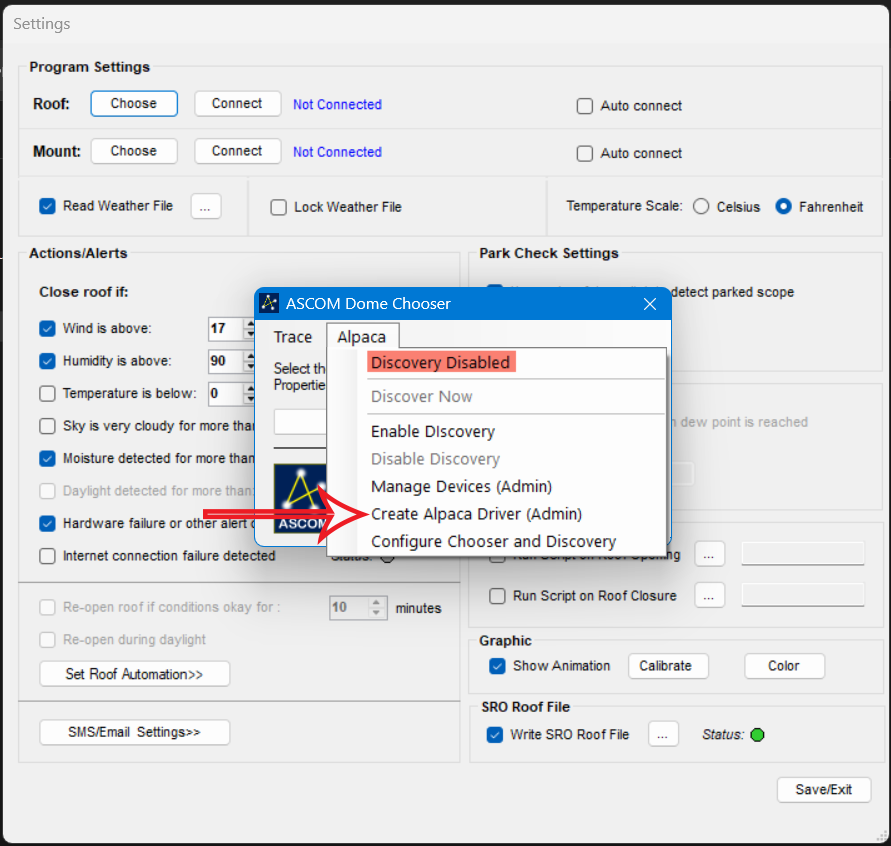Click the Humidity threshold input field
Image resolution: width=891 pixels, height=846 pixels.
pos(222,361)
